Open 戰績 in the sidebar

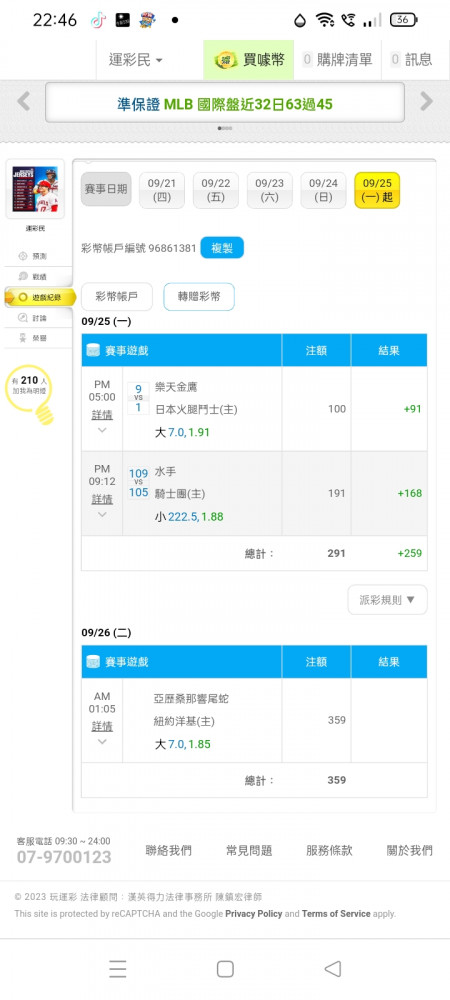[34, 276]
